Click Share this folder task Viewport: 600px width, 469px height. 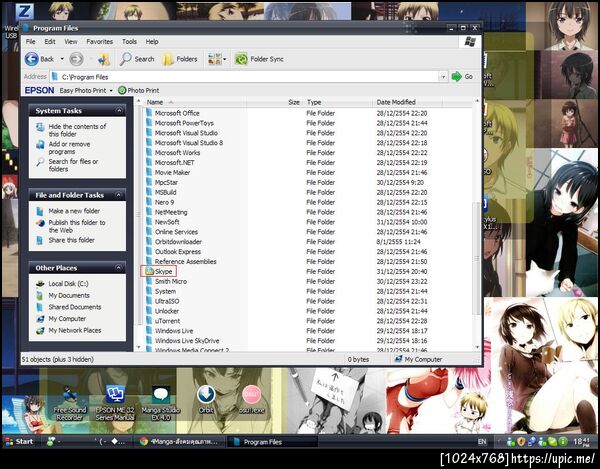pos(71,240)
